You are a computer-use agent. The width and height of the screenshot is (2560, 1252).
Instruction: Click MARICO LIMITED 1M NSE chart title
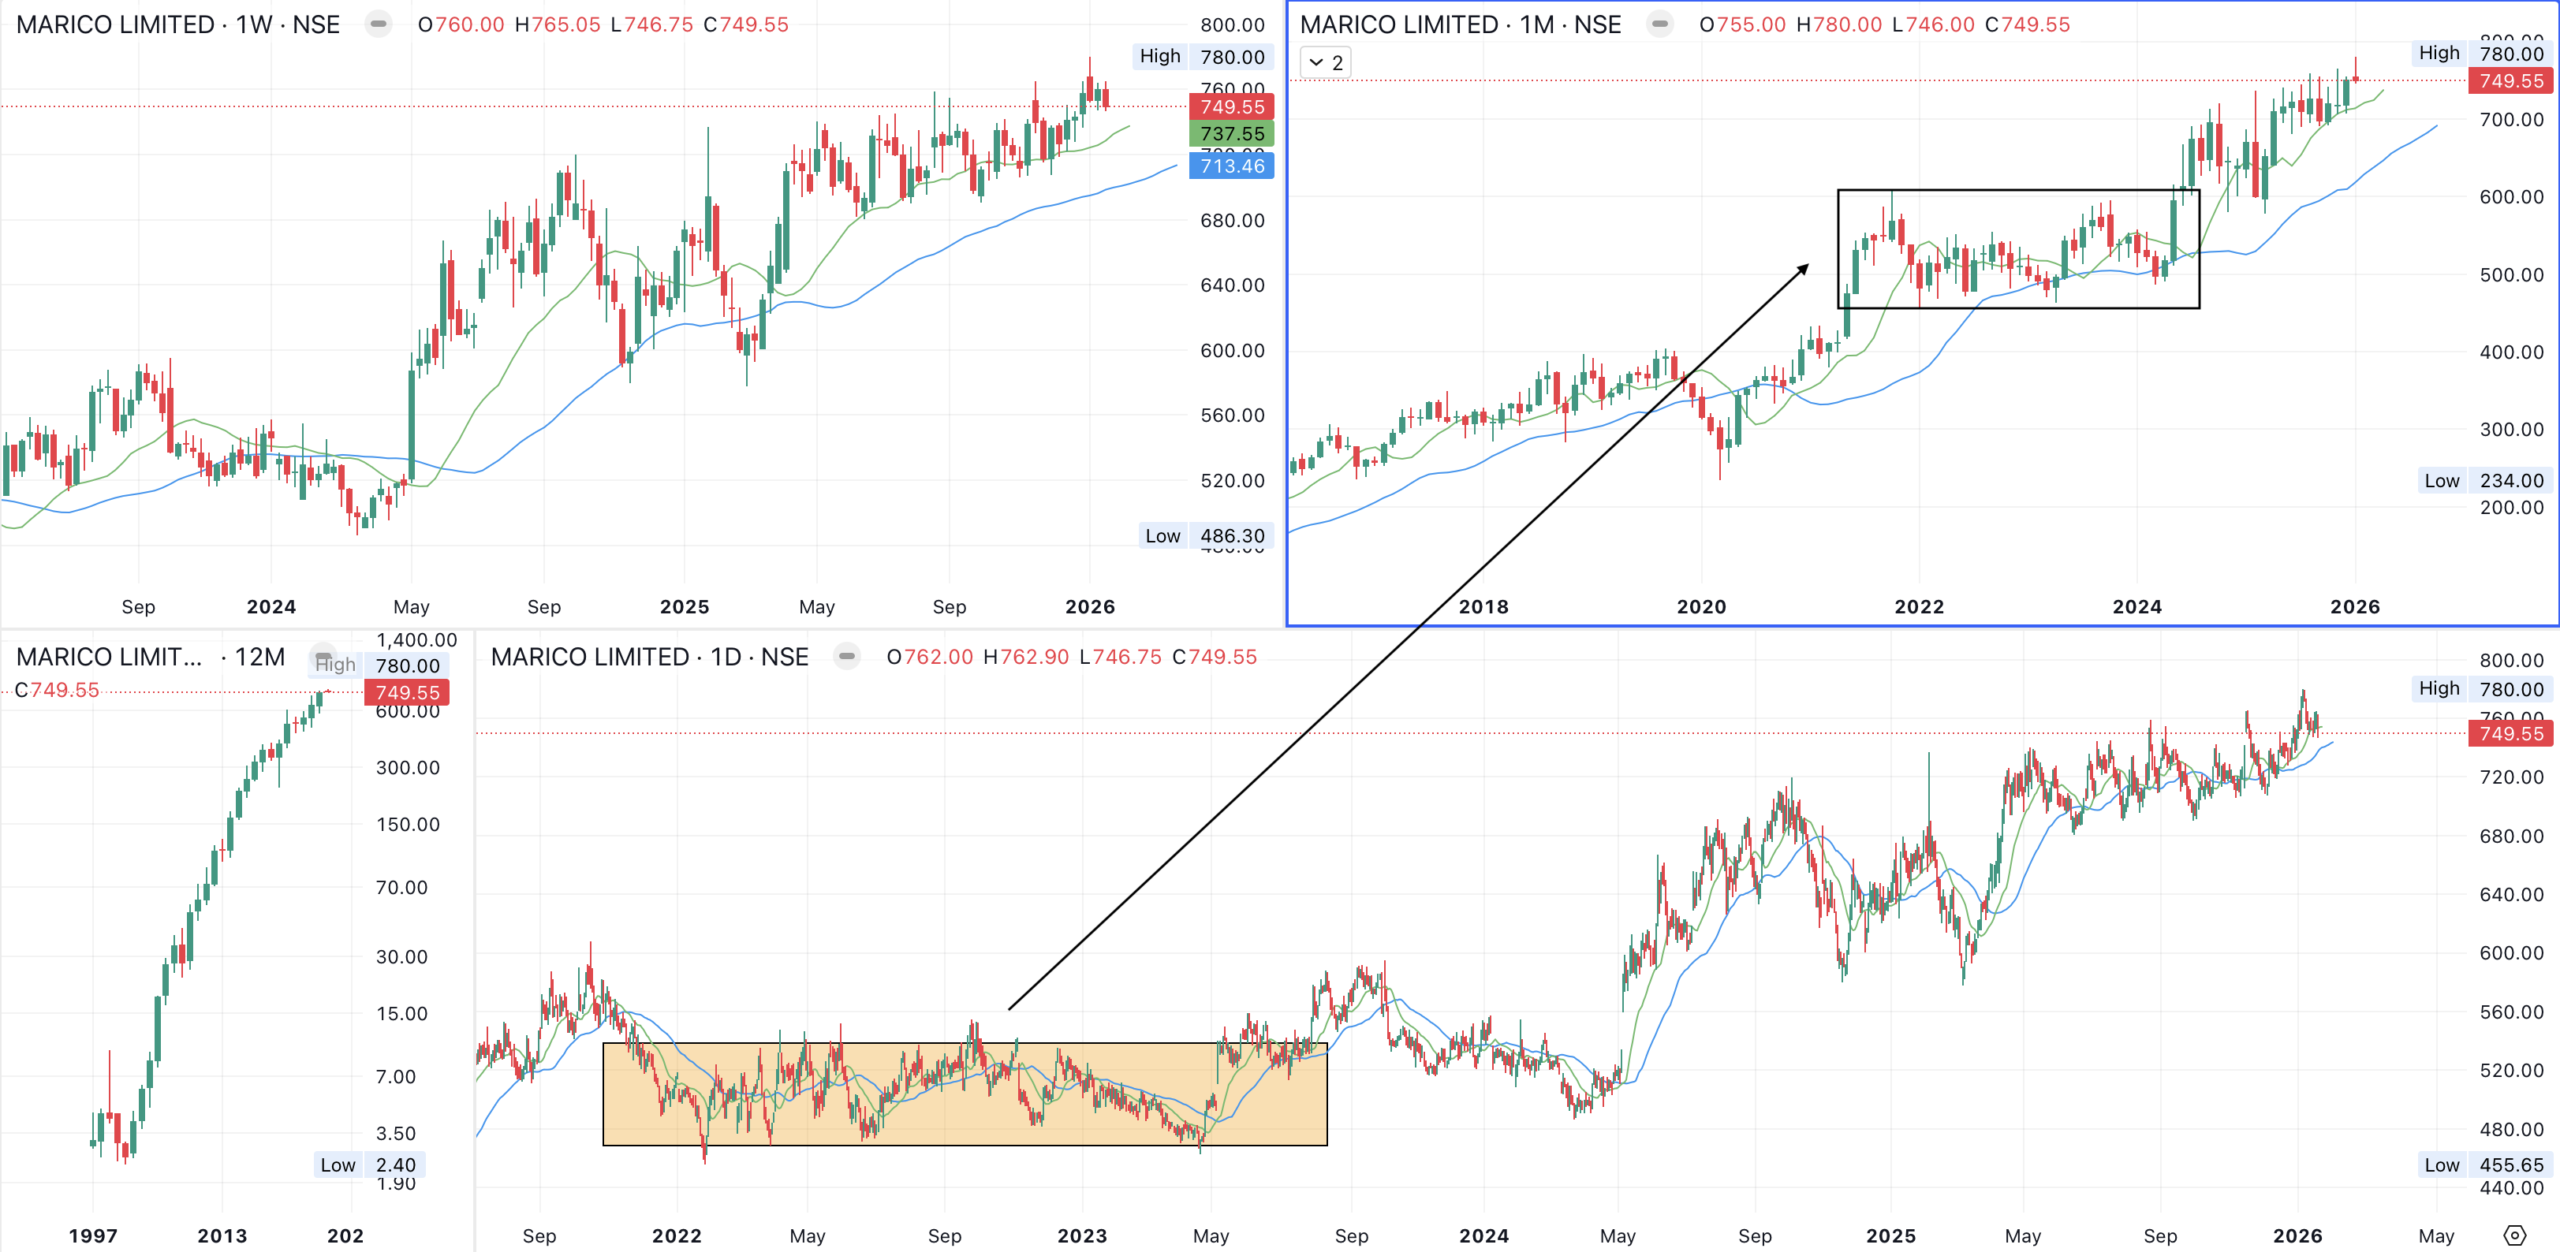1460,24
